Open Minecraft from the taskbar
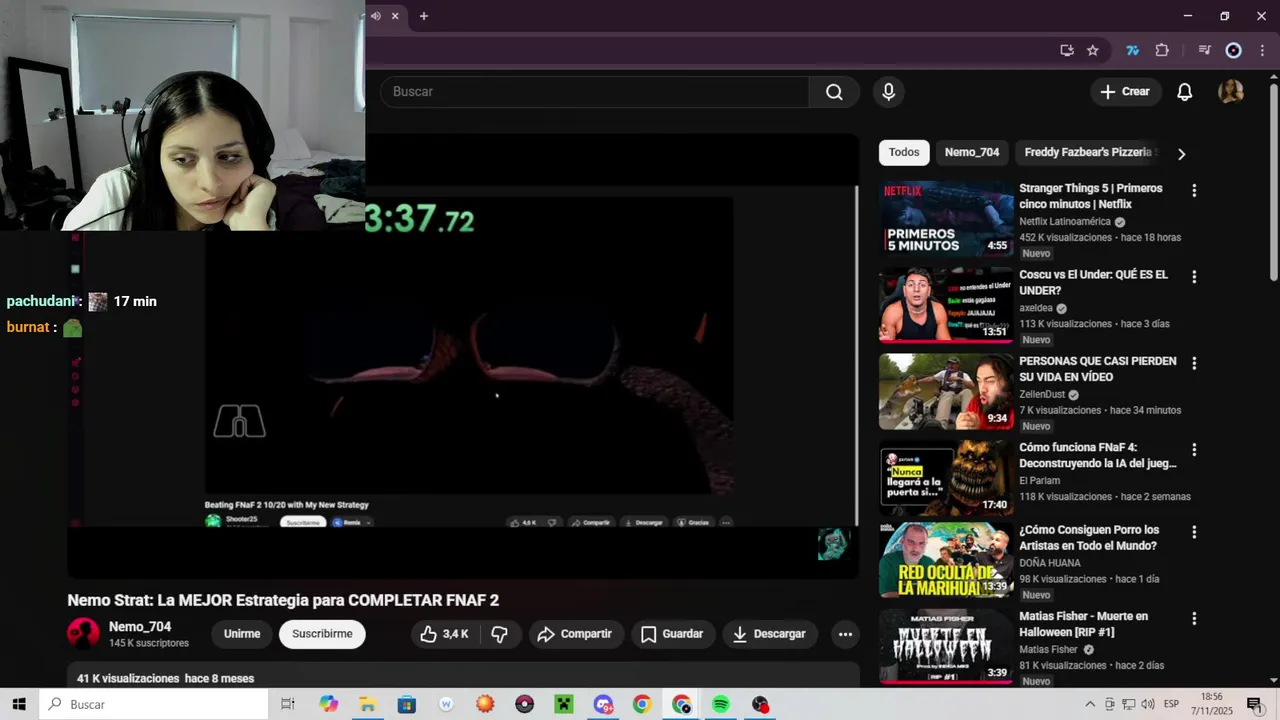Screen dimensions: 1280x720 (x=563, y=705)
